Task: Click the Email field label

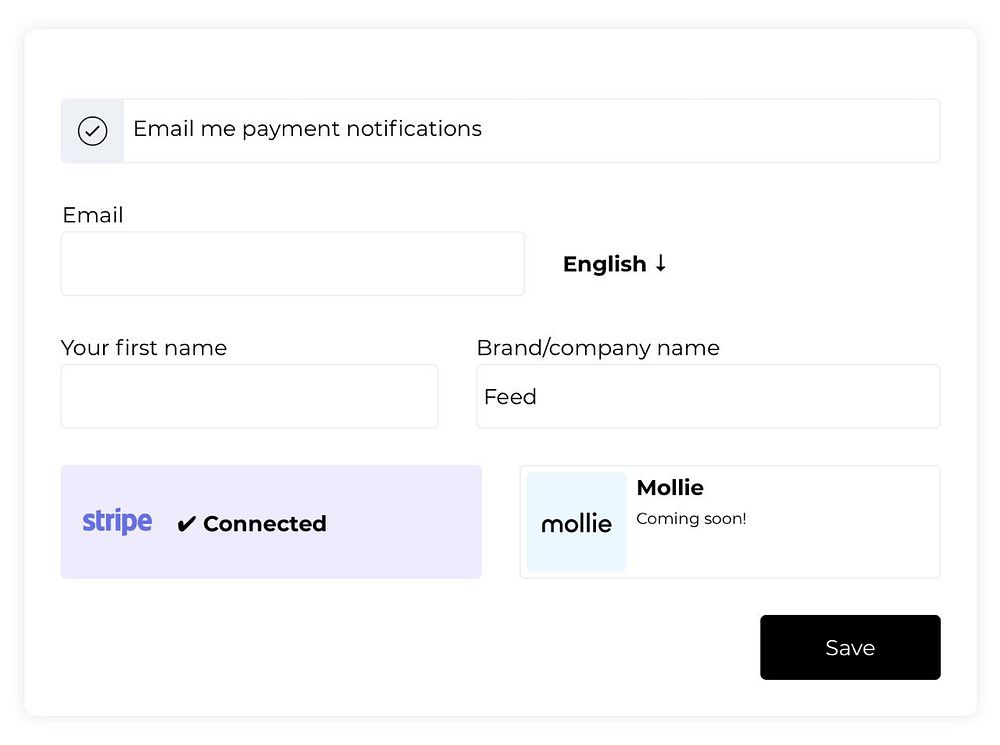Action: coord(93,215)
